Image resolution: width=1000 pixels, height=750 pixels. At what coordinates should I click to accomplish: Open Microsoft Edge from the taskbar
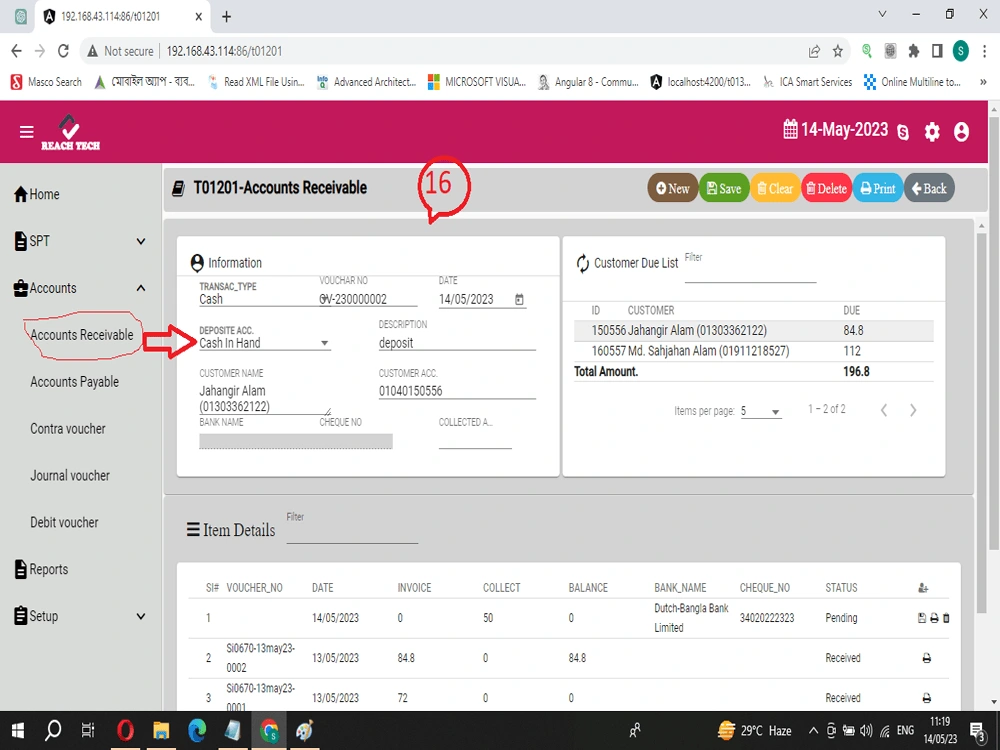[197, 730]
